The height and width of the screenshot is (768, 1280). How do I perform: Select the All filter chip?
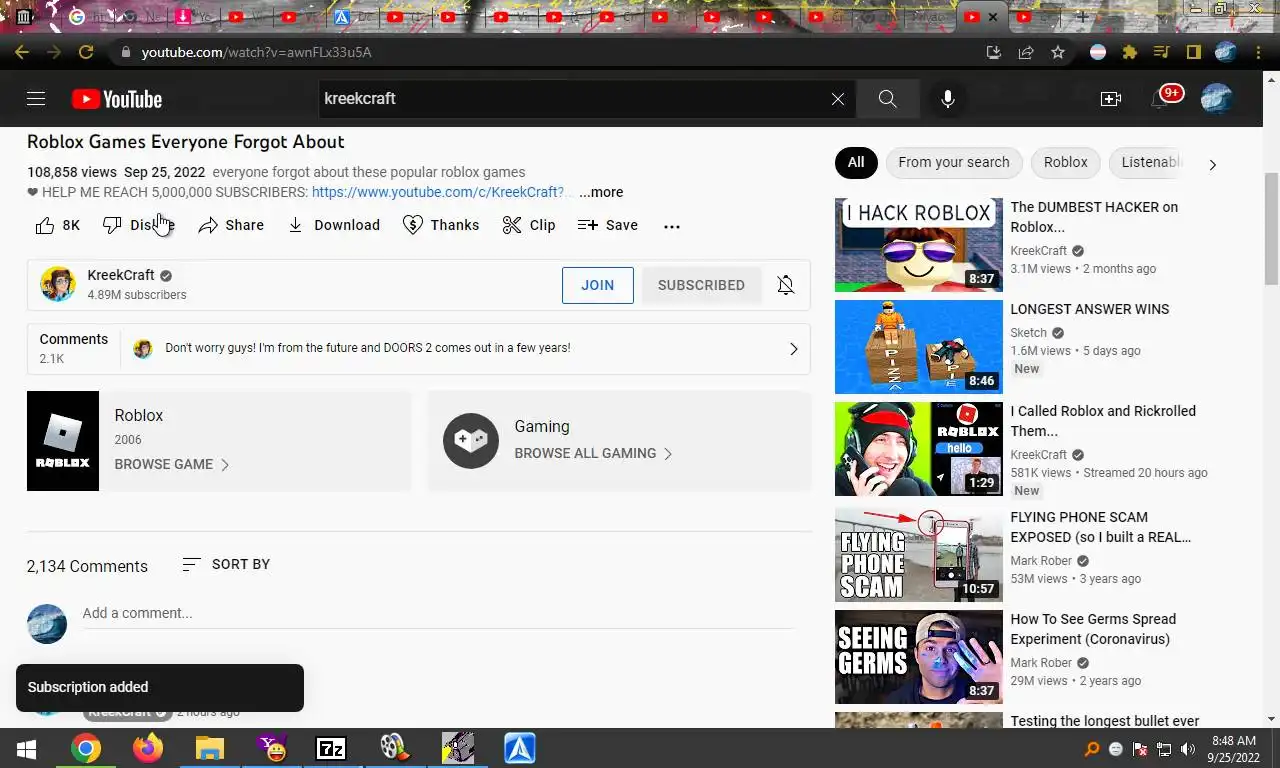[x=856, y=162]
